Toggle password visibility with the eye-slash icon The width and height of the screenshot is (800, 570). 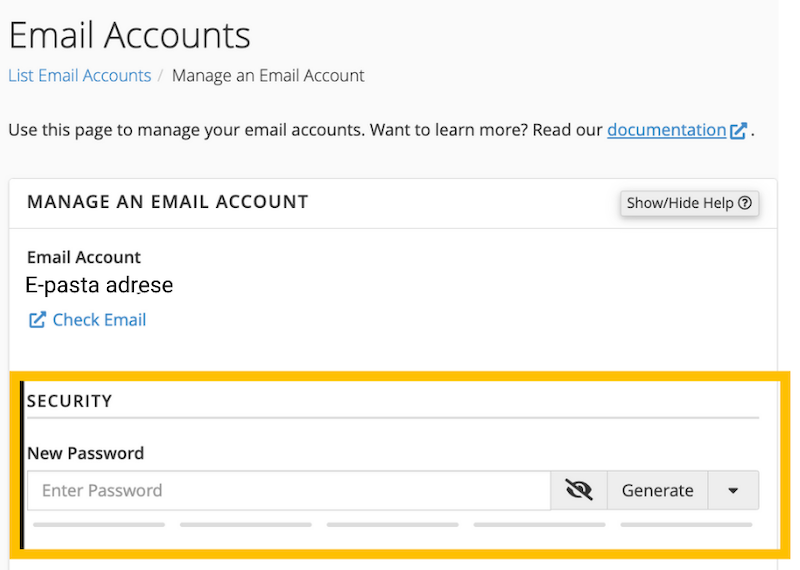pyautogui.click(x=578, y=490)
